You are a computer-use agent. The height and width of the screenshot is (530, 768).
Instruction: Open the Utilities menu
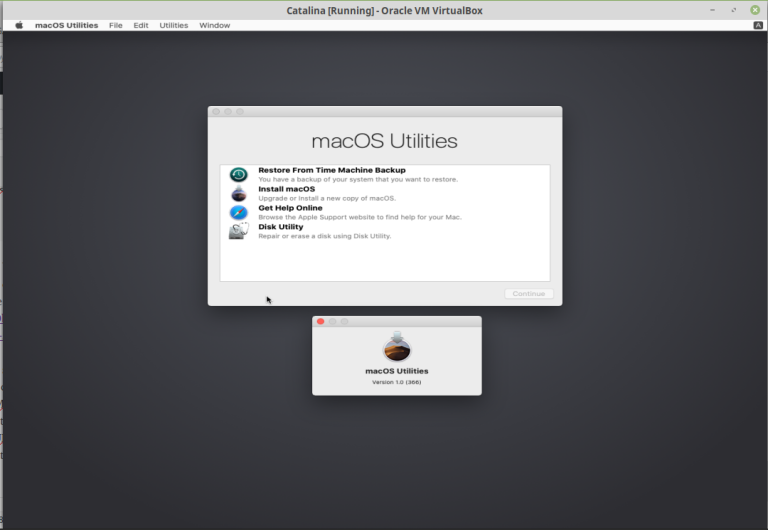(173, 25)
